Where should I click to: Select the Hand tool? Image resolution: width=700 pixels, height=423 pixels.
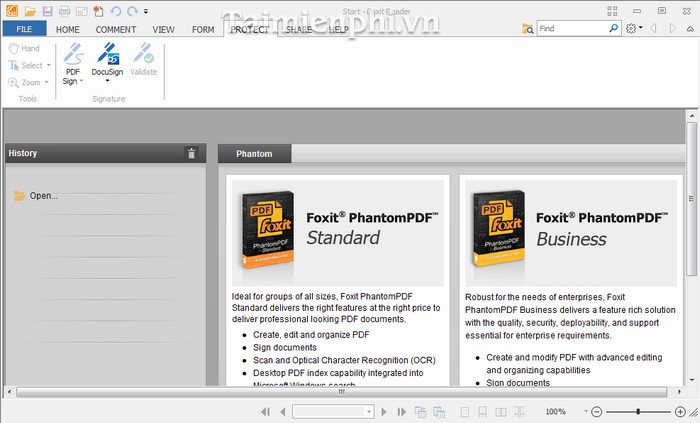coord(25,48)
